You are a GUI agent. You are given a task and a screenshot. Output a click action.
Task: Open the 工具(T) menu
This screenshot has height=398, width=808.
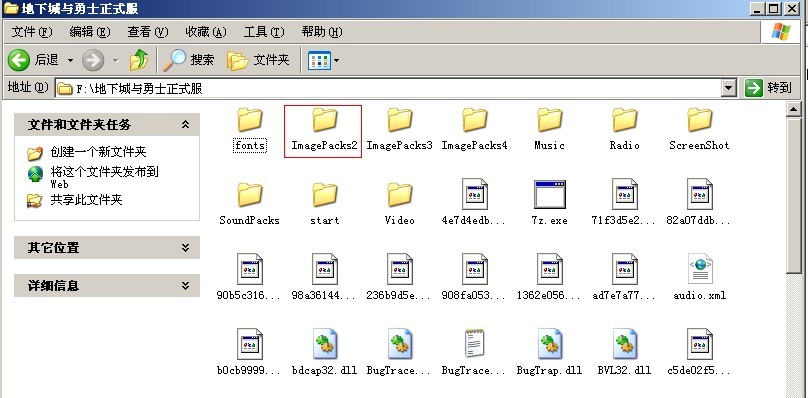[264, 32]
